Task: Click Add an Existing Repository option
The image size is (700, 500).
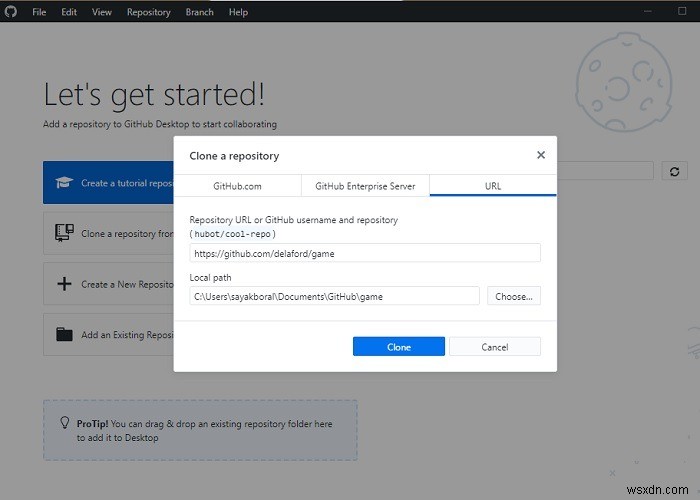Action: 108,334
